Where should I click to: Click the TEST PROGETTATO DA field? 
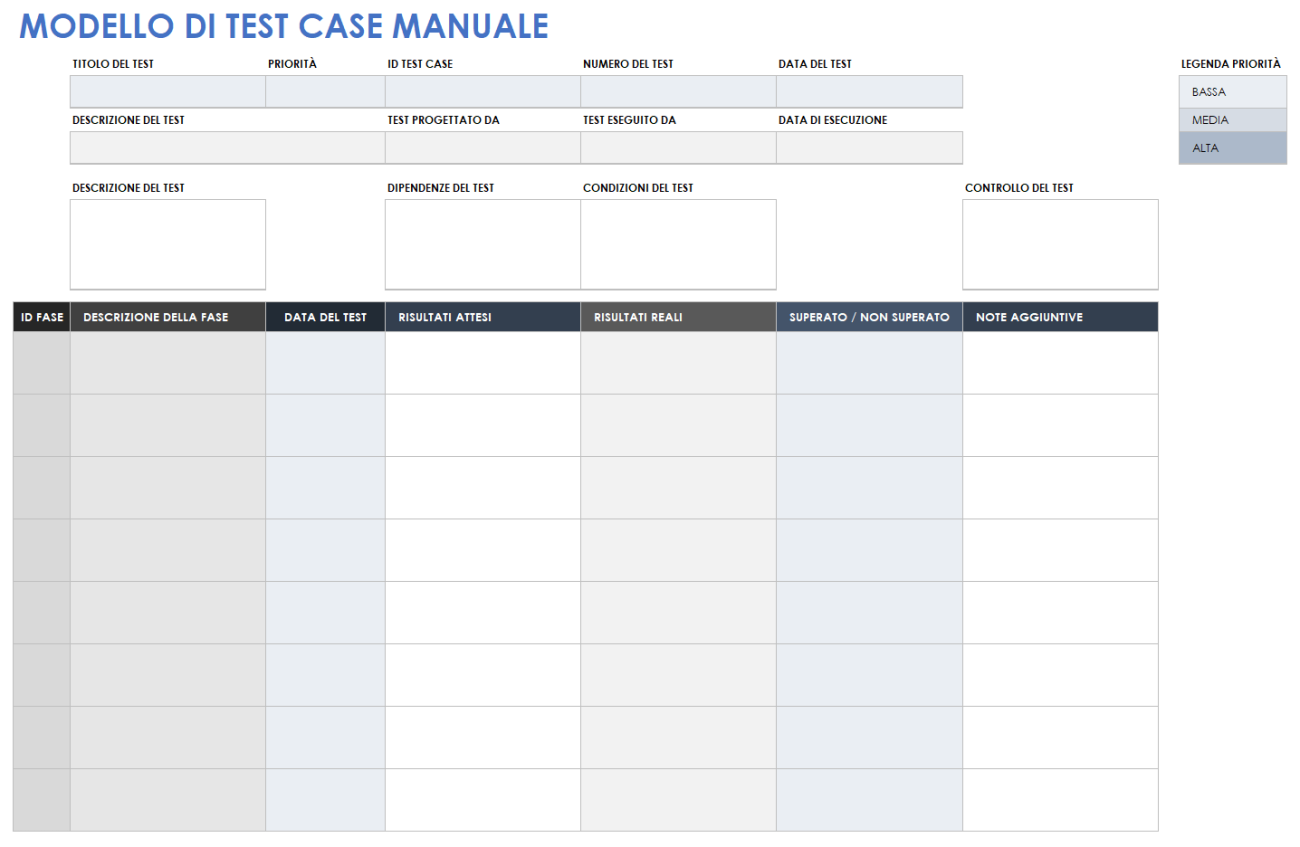[480, 147]
